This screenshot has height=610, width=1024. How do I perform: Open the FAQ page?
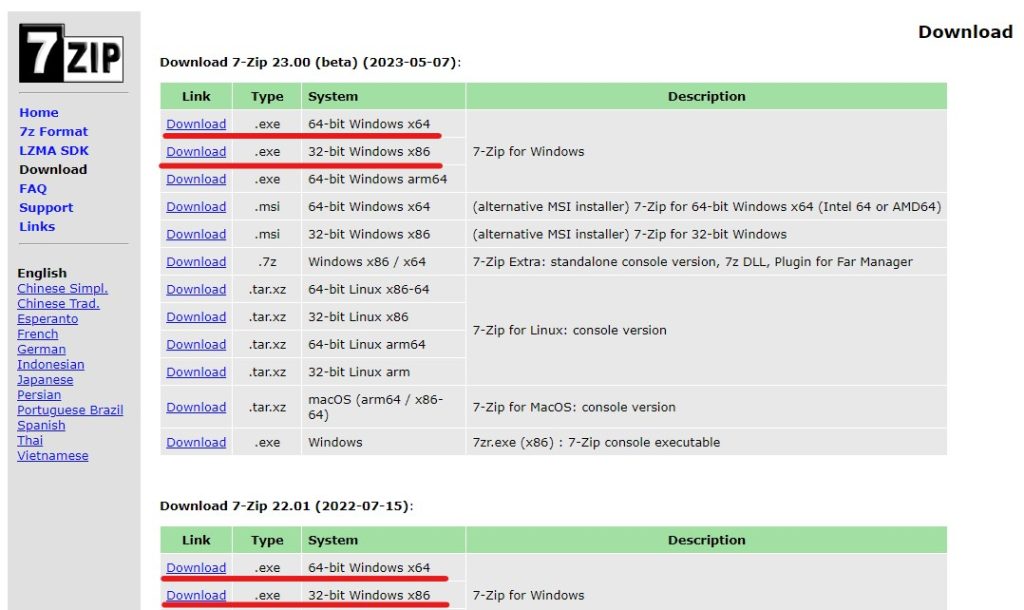coord(33,188)
